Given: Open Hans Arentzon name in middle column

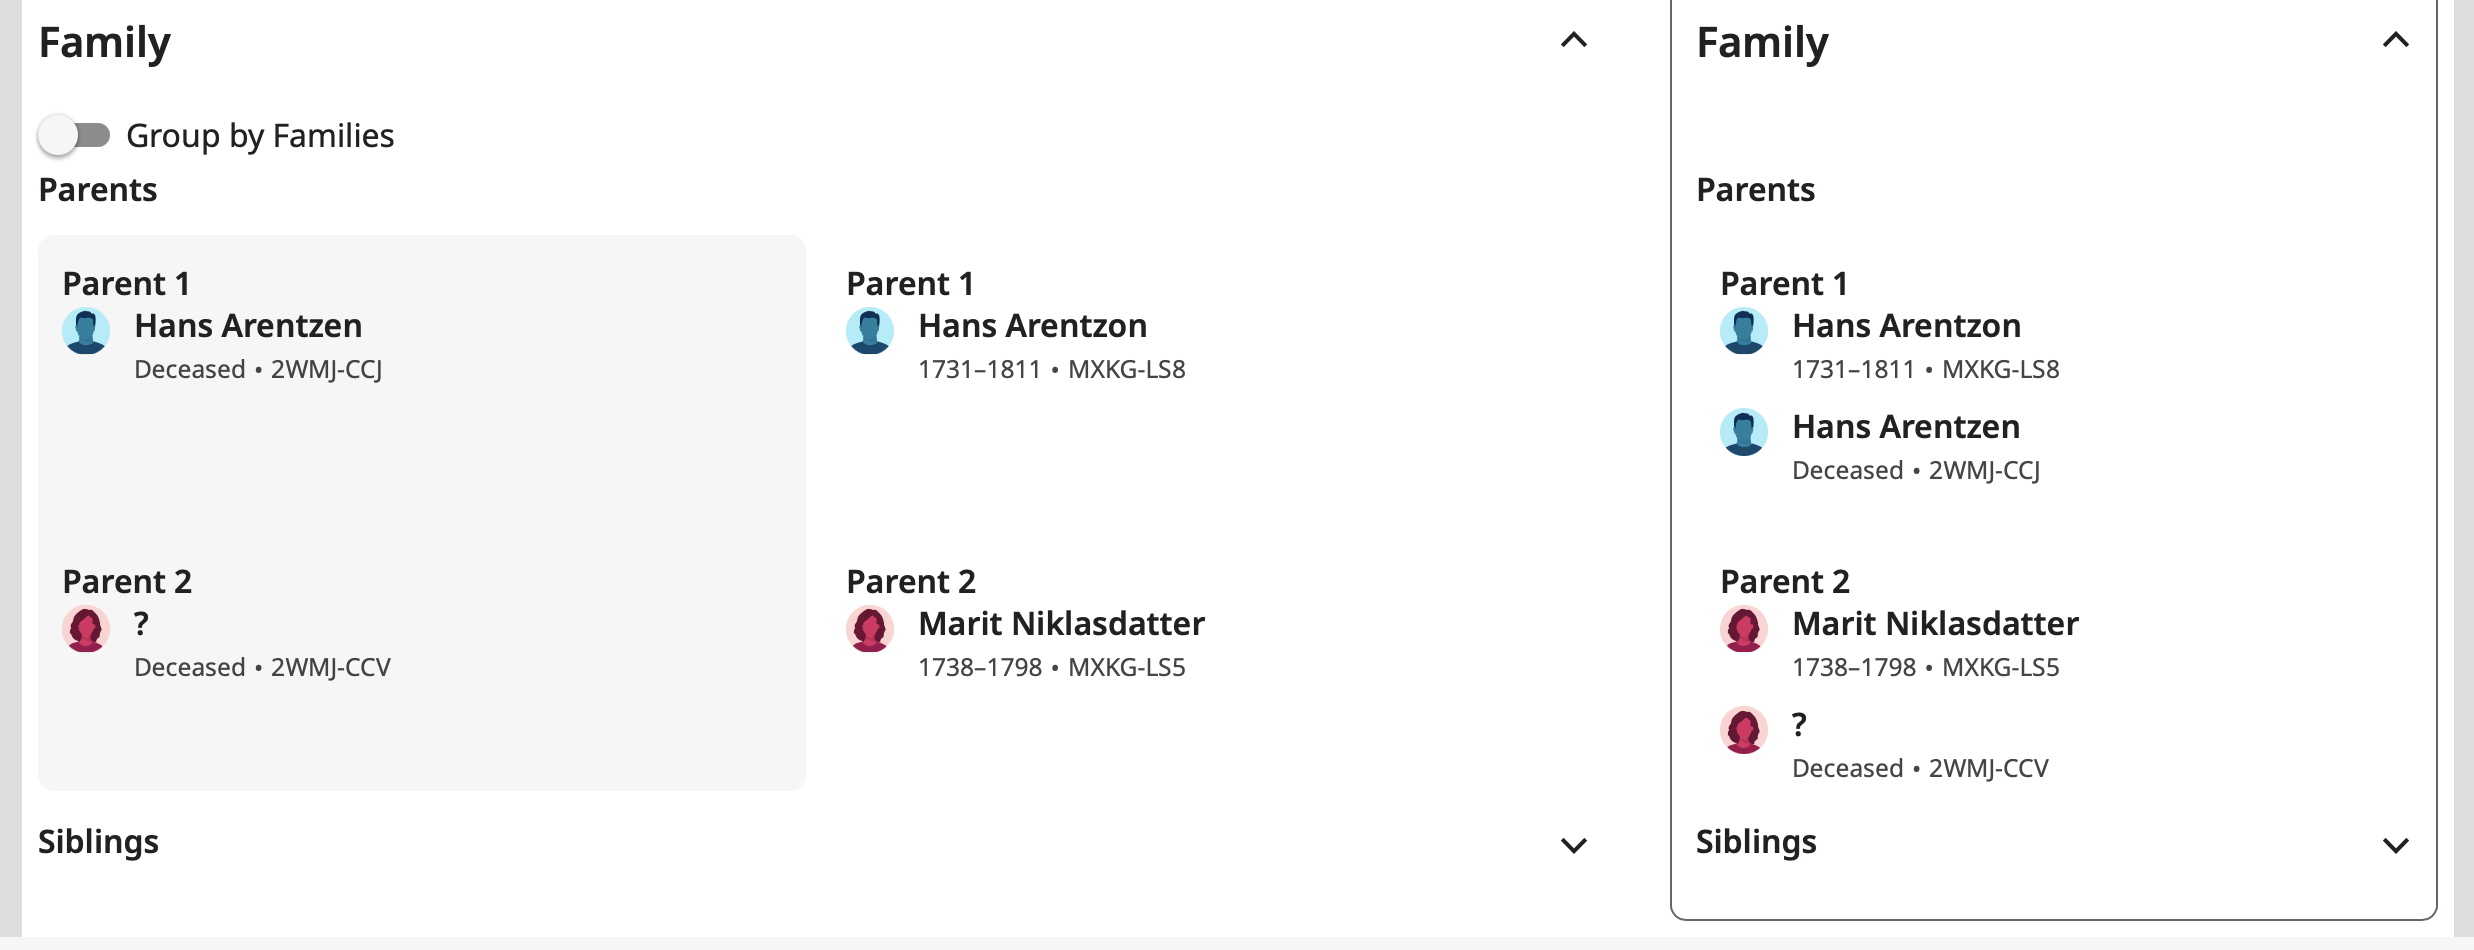Looking at the screenshot, I should (x=1032, y=326).
